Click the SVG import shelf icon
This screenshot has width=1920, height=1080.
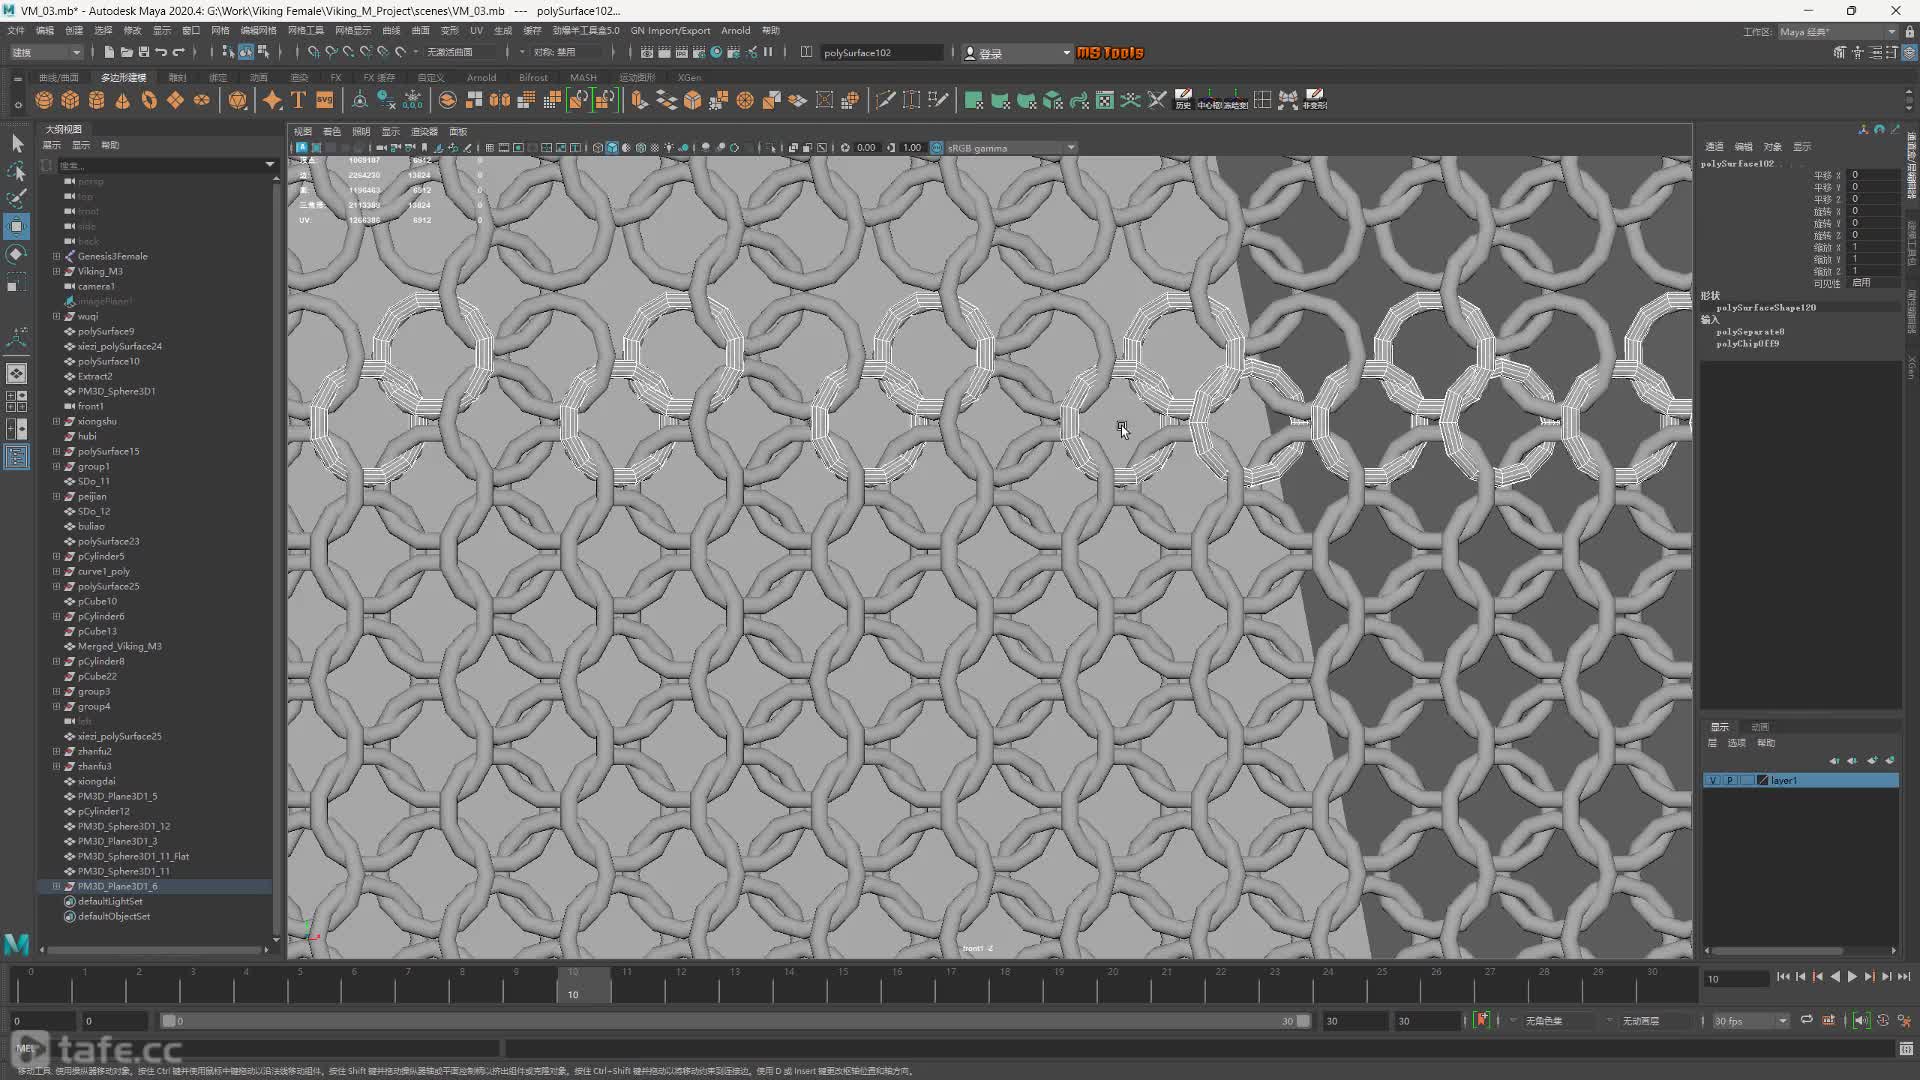[x=324, y=100]
